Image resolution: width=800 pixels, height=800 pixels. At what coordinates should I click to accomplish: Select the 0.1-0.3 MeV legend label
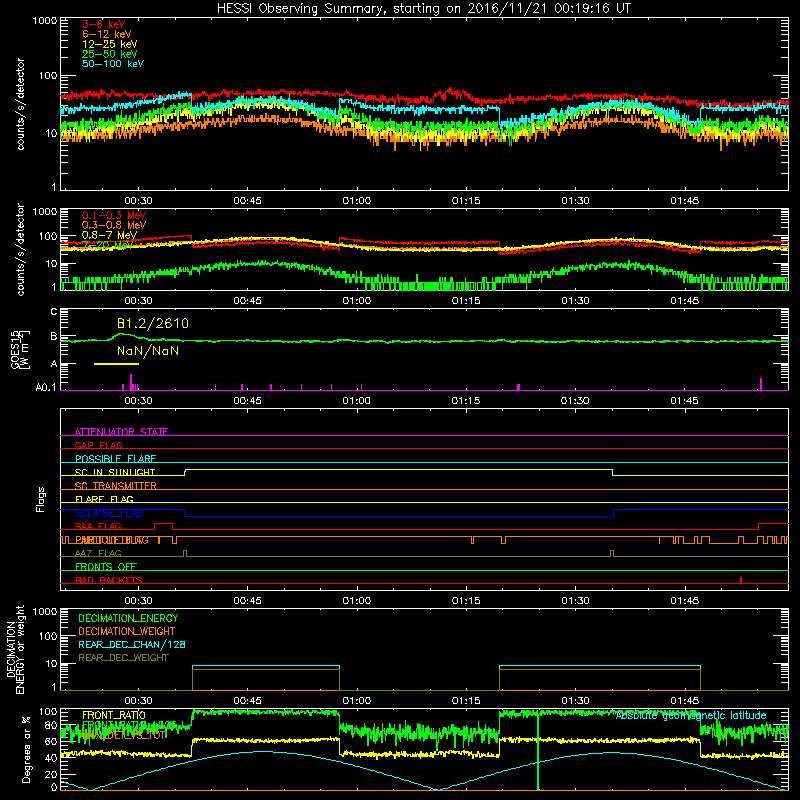pyautogui.click(x=114, y=215)
